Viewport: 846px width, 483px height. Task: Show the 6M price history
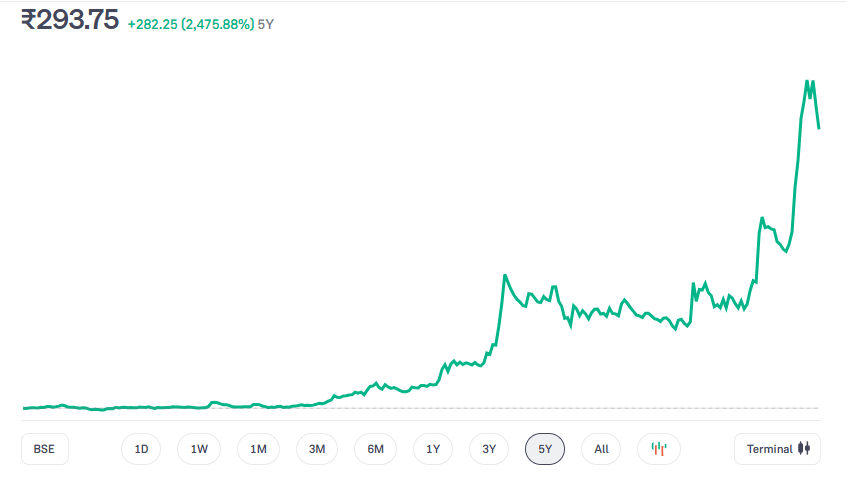375,449
